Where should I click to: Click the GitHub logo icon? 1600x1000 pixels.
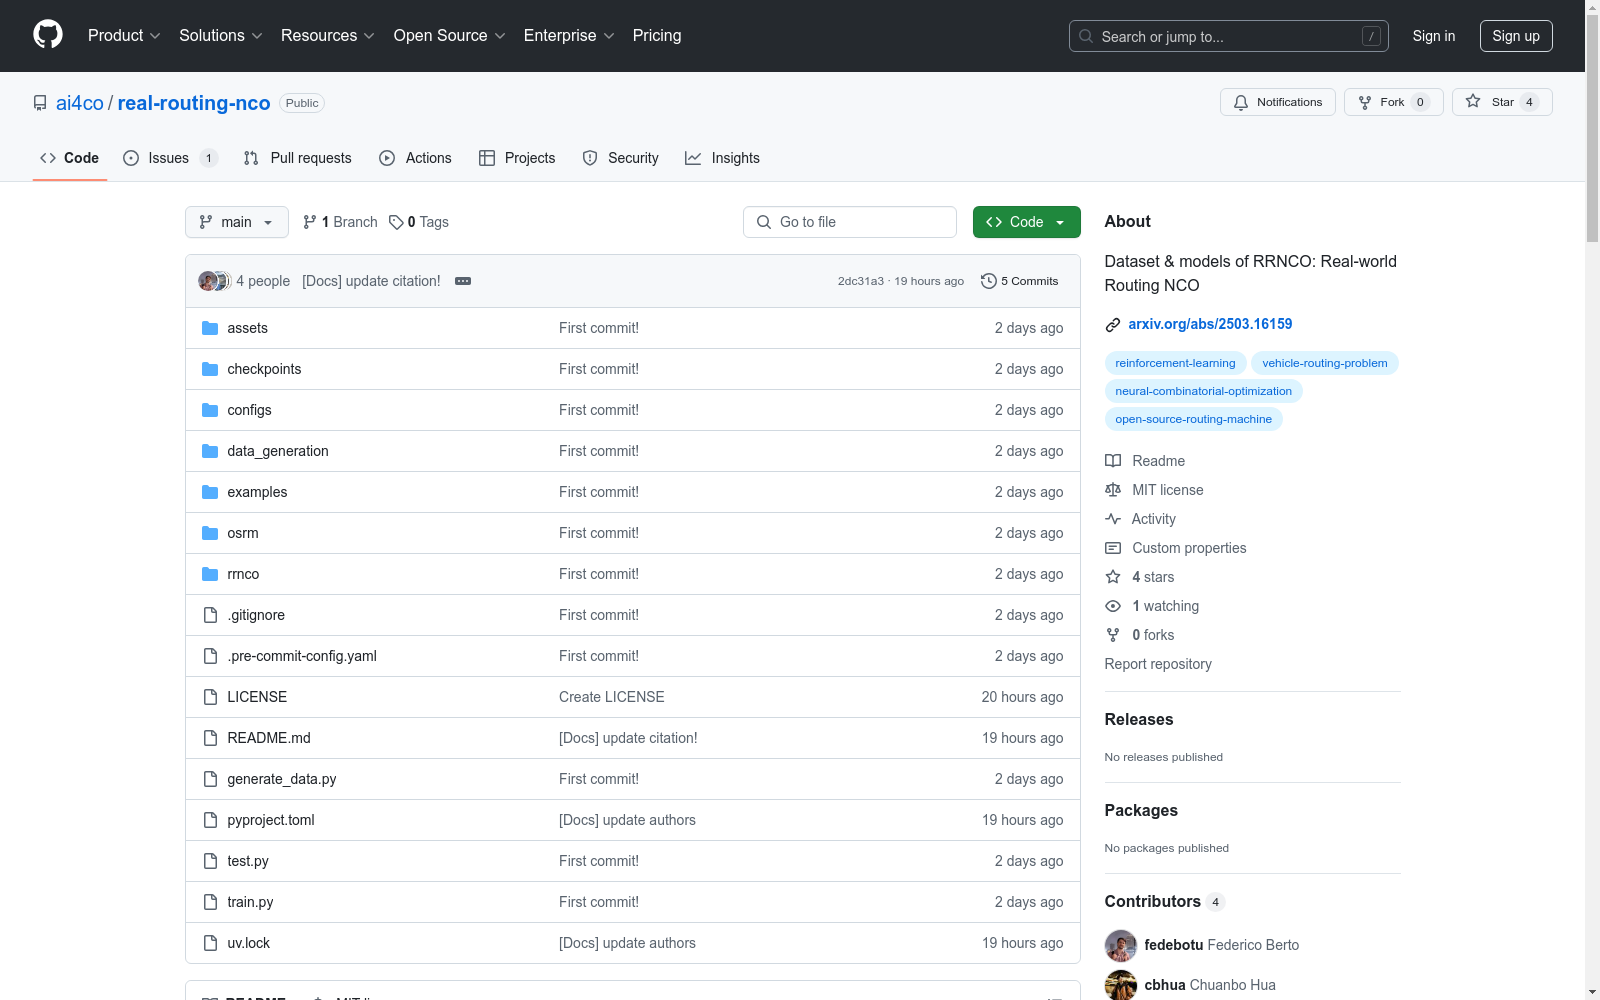point(48,35)
